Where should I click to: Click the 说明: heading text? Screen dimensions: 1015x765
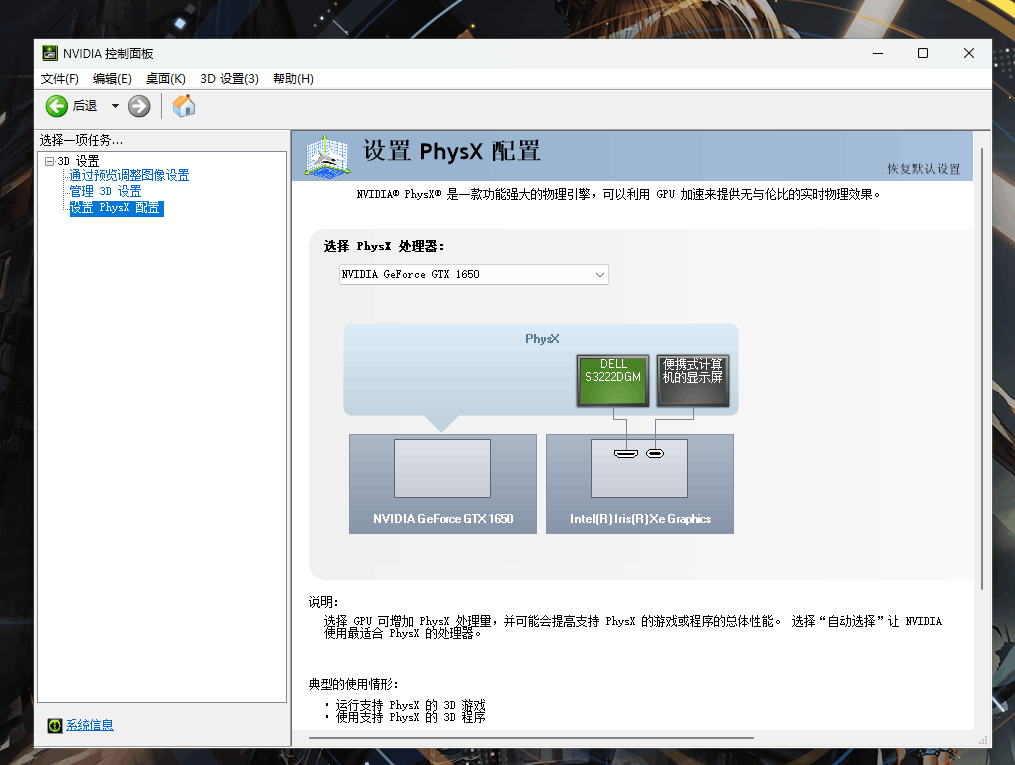pos(323,603)
